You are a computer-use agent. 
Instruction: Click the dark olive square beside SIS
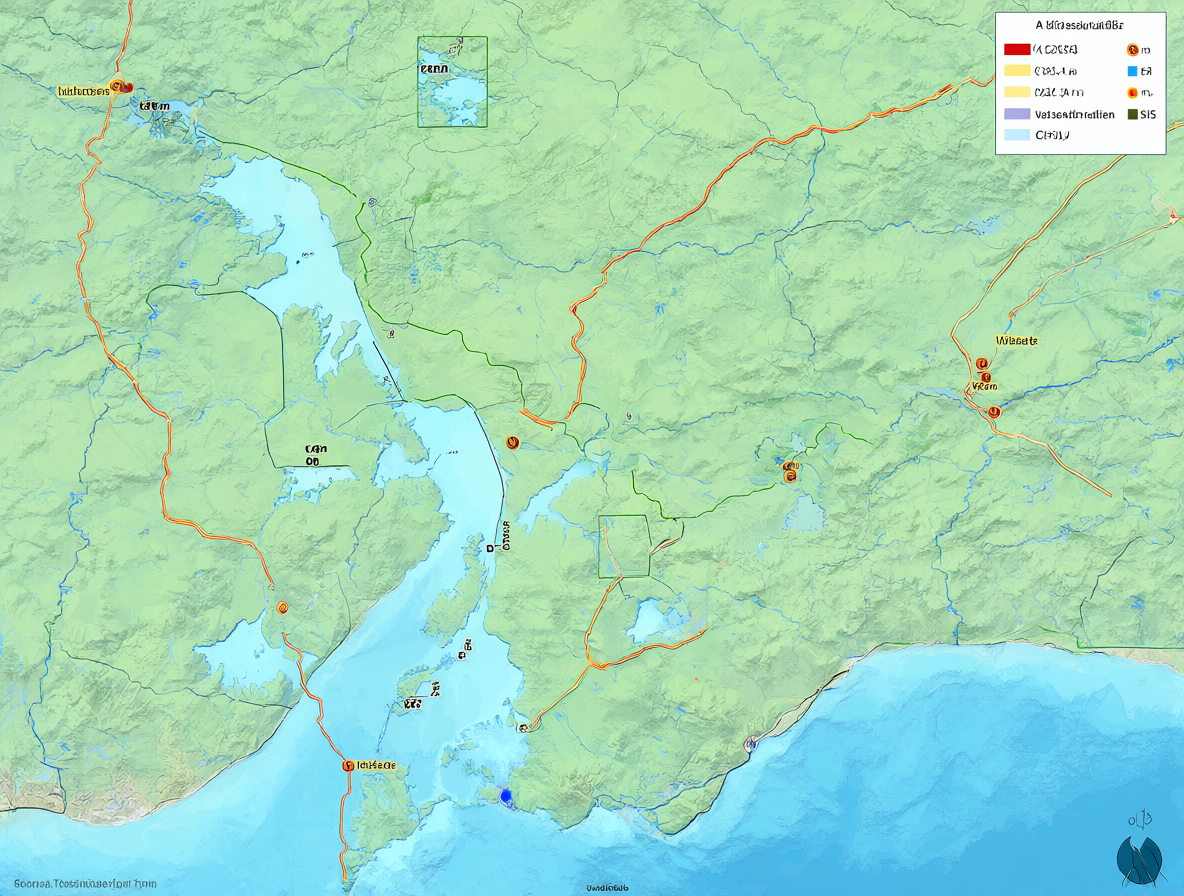click(x=1132, y=115)
